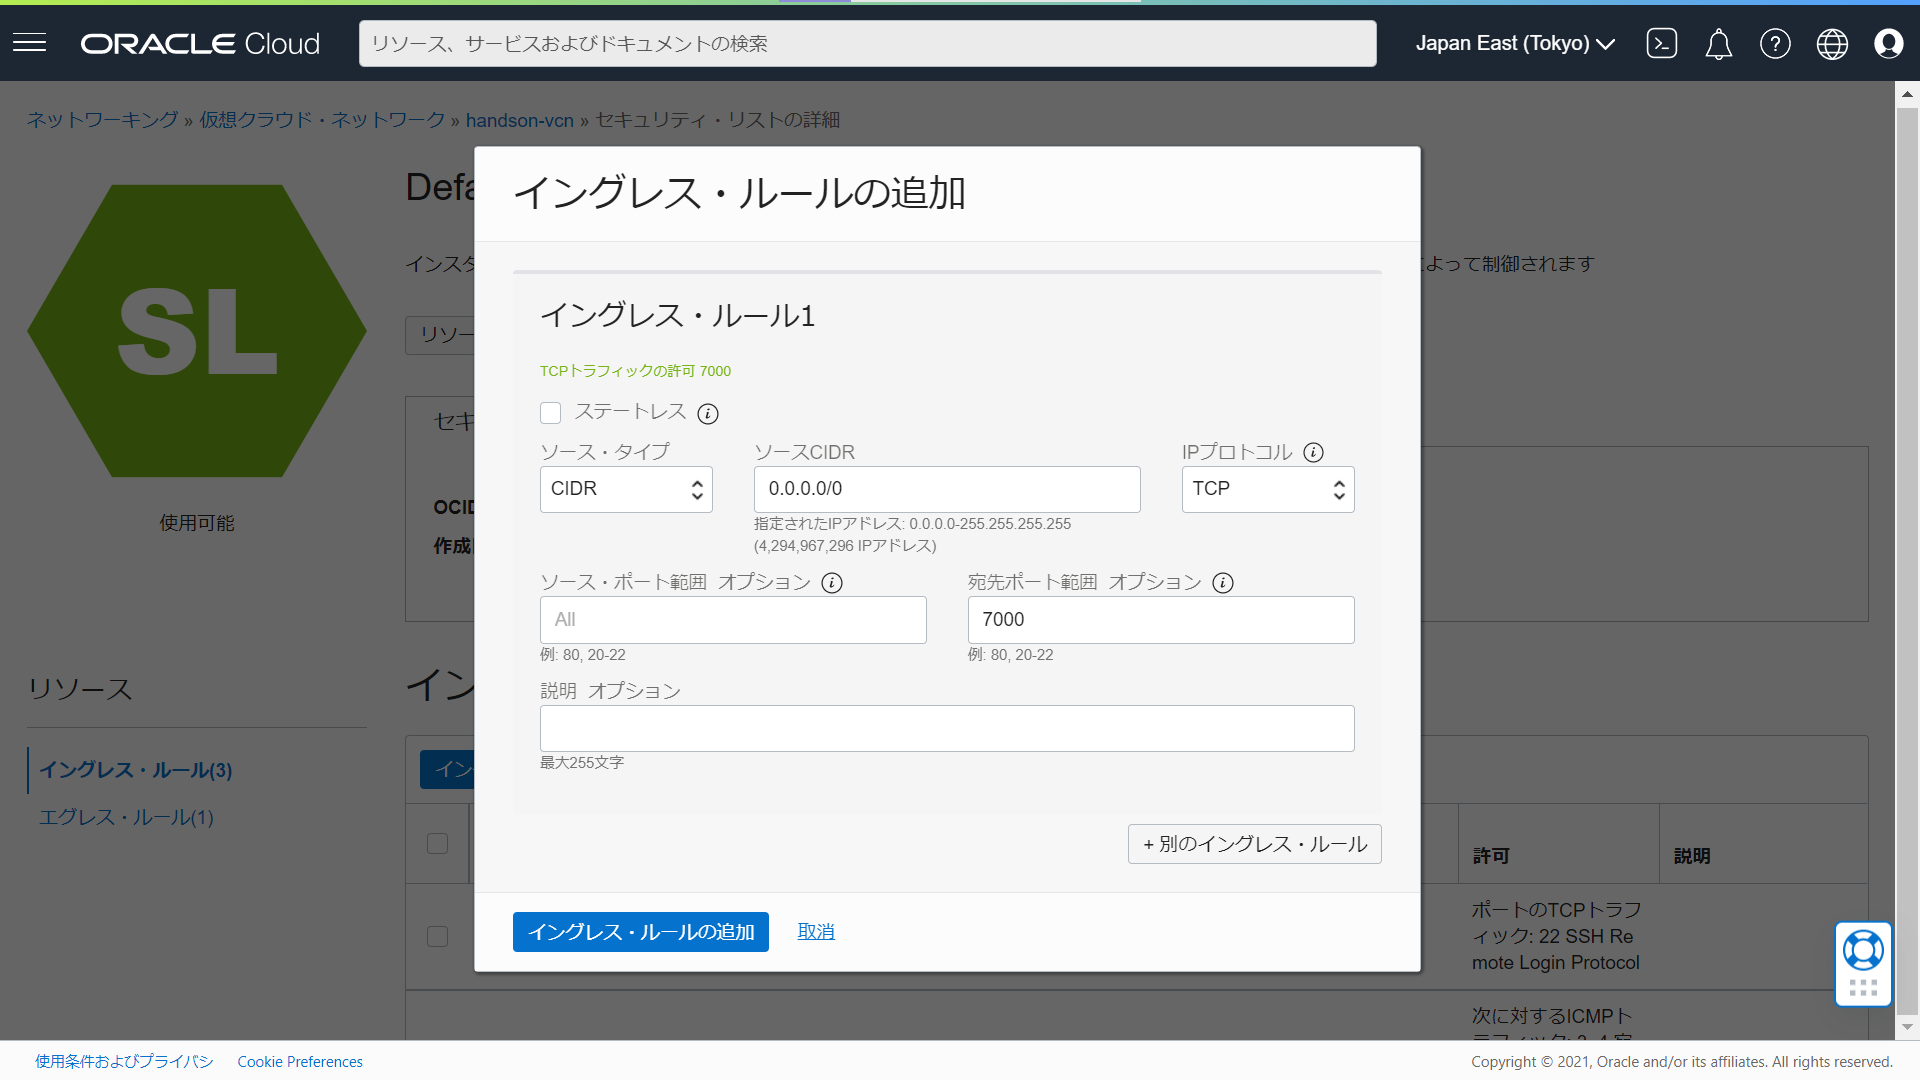Open the IPプロトコル TCP dropdown
The width and height of the screenshot is (1920, 1080).
(x=1267, y=489)
